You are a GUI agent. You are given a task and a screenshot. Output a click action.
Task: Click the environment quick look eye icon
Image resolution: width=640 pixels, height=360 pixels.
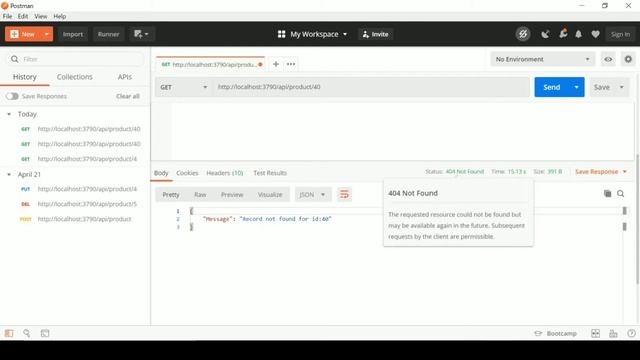point(608,59)
